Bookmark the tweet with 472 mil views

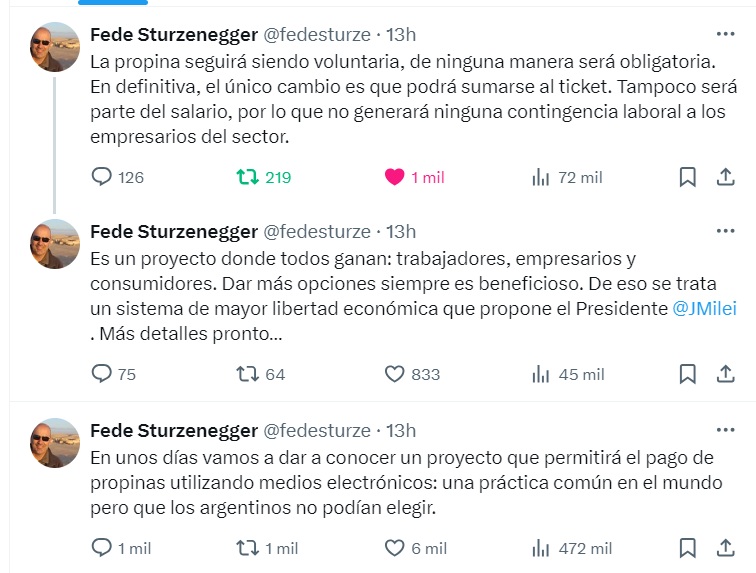[688, 548]
